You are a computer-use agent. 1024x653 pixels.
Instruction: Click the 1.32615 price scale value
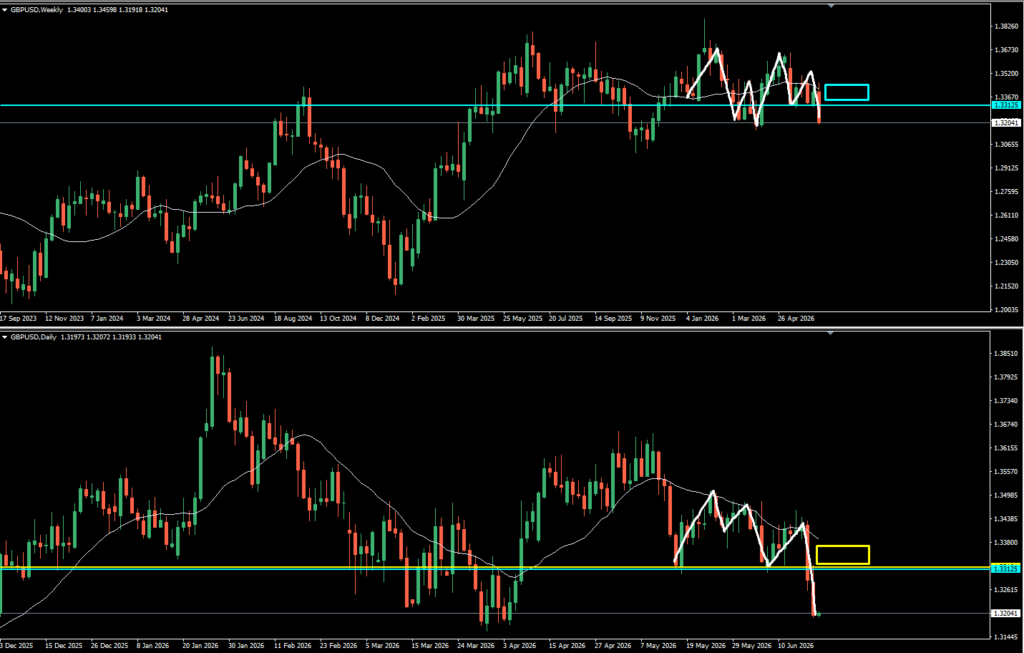[1006, 590]
